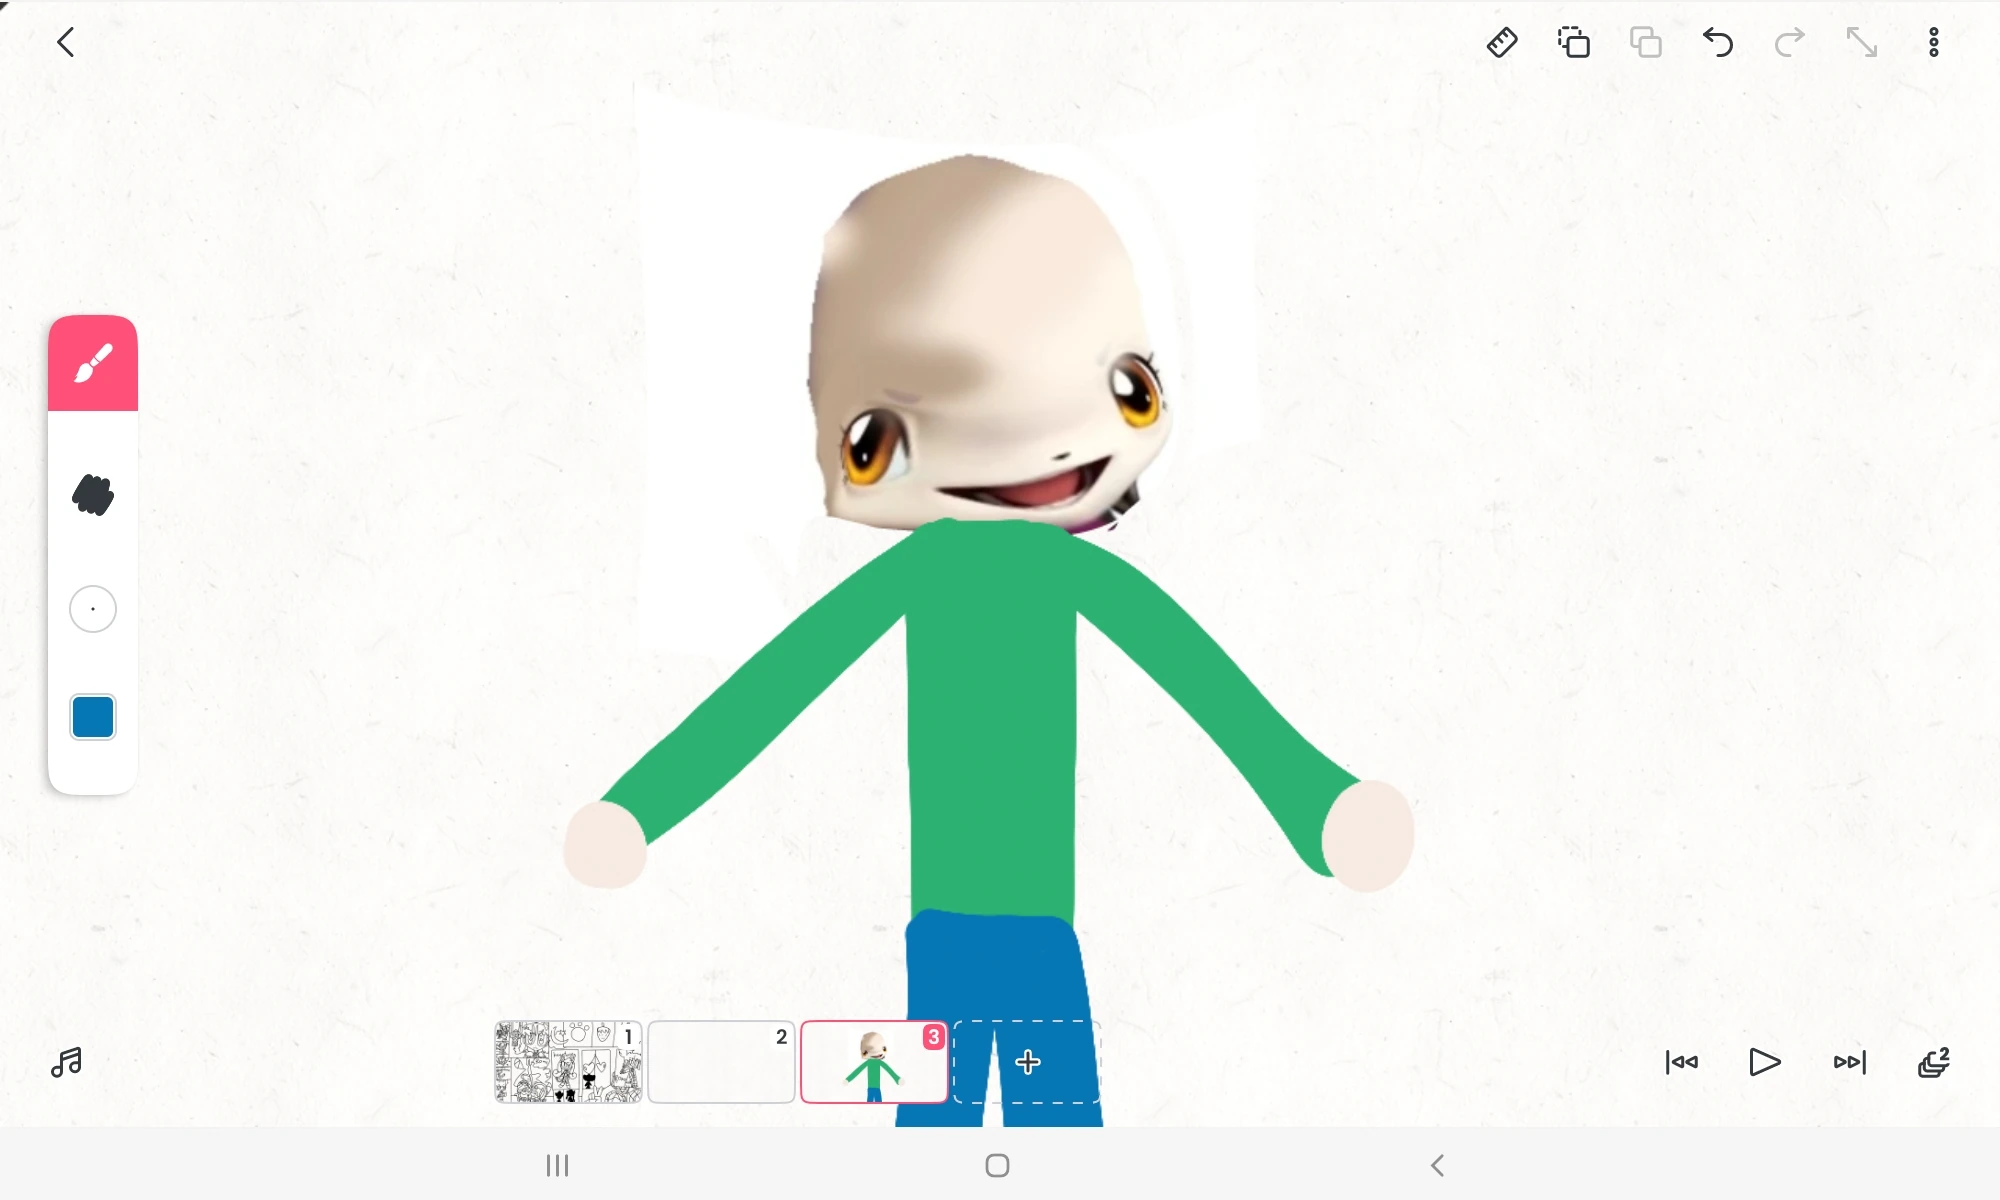
Task: Open the brush type picker
Action: coord(93,495)
